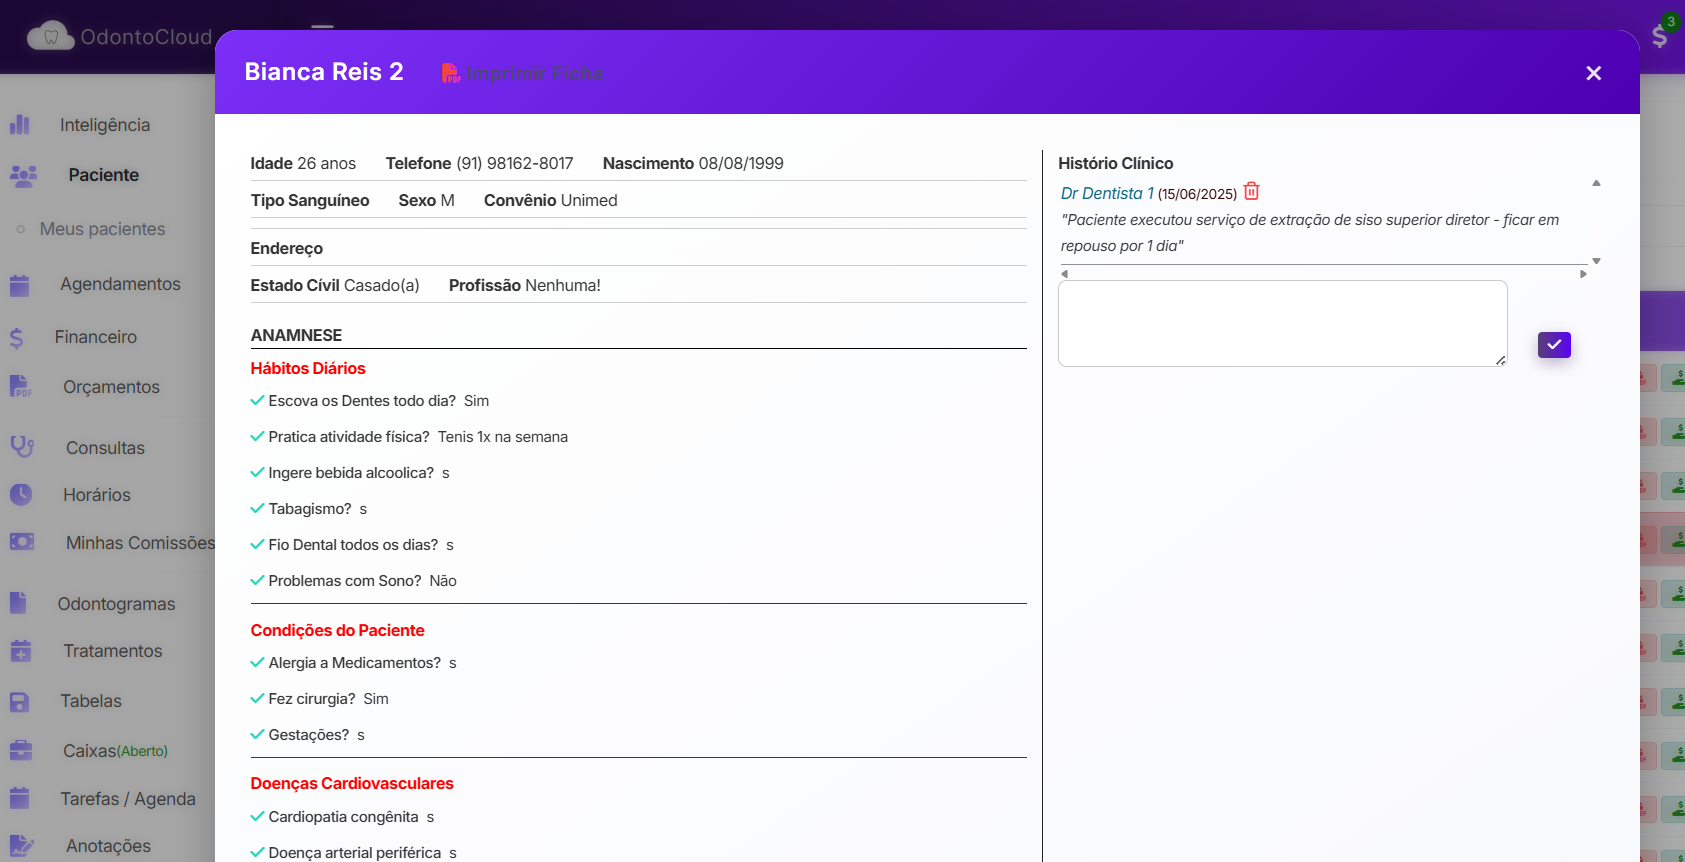Delete the Dr Dentista 1 history entry

(1251, 192)
